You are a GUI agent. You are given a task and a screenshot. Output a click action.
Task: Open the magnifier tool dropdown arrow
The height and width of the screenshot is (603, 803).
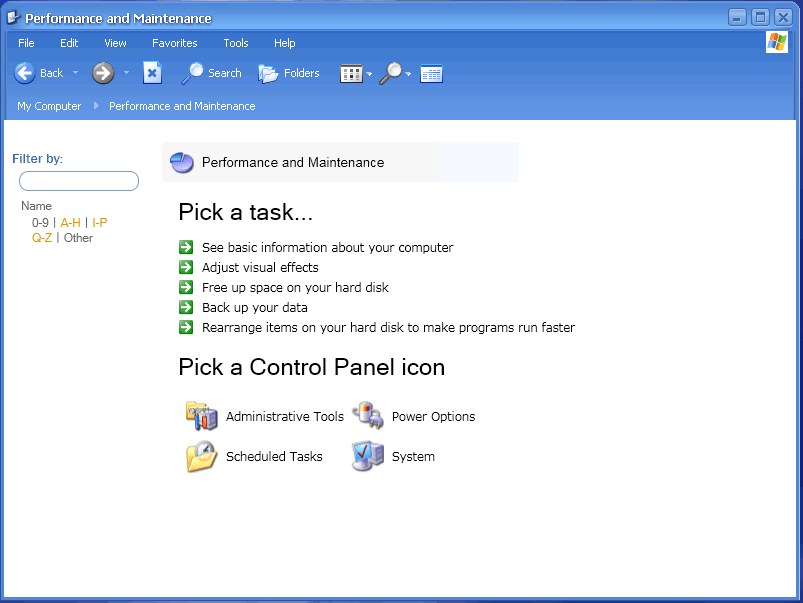point(408,74)
